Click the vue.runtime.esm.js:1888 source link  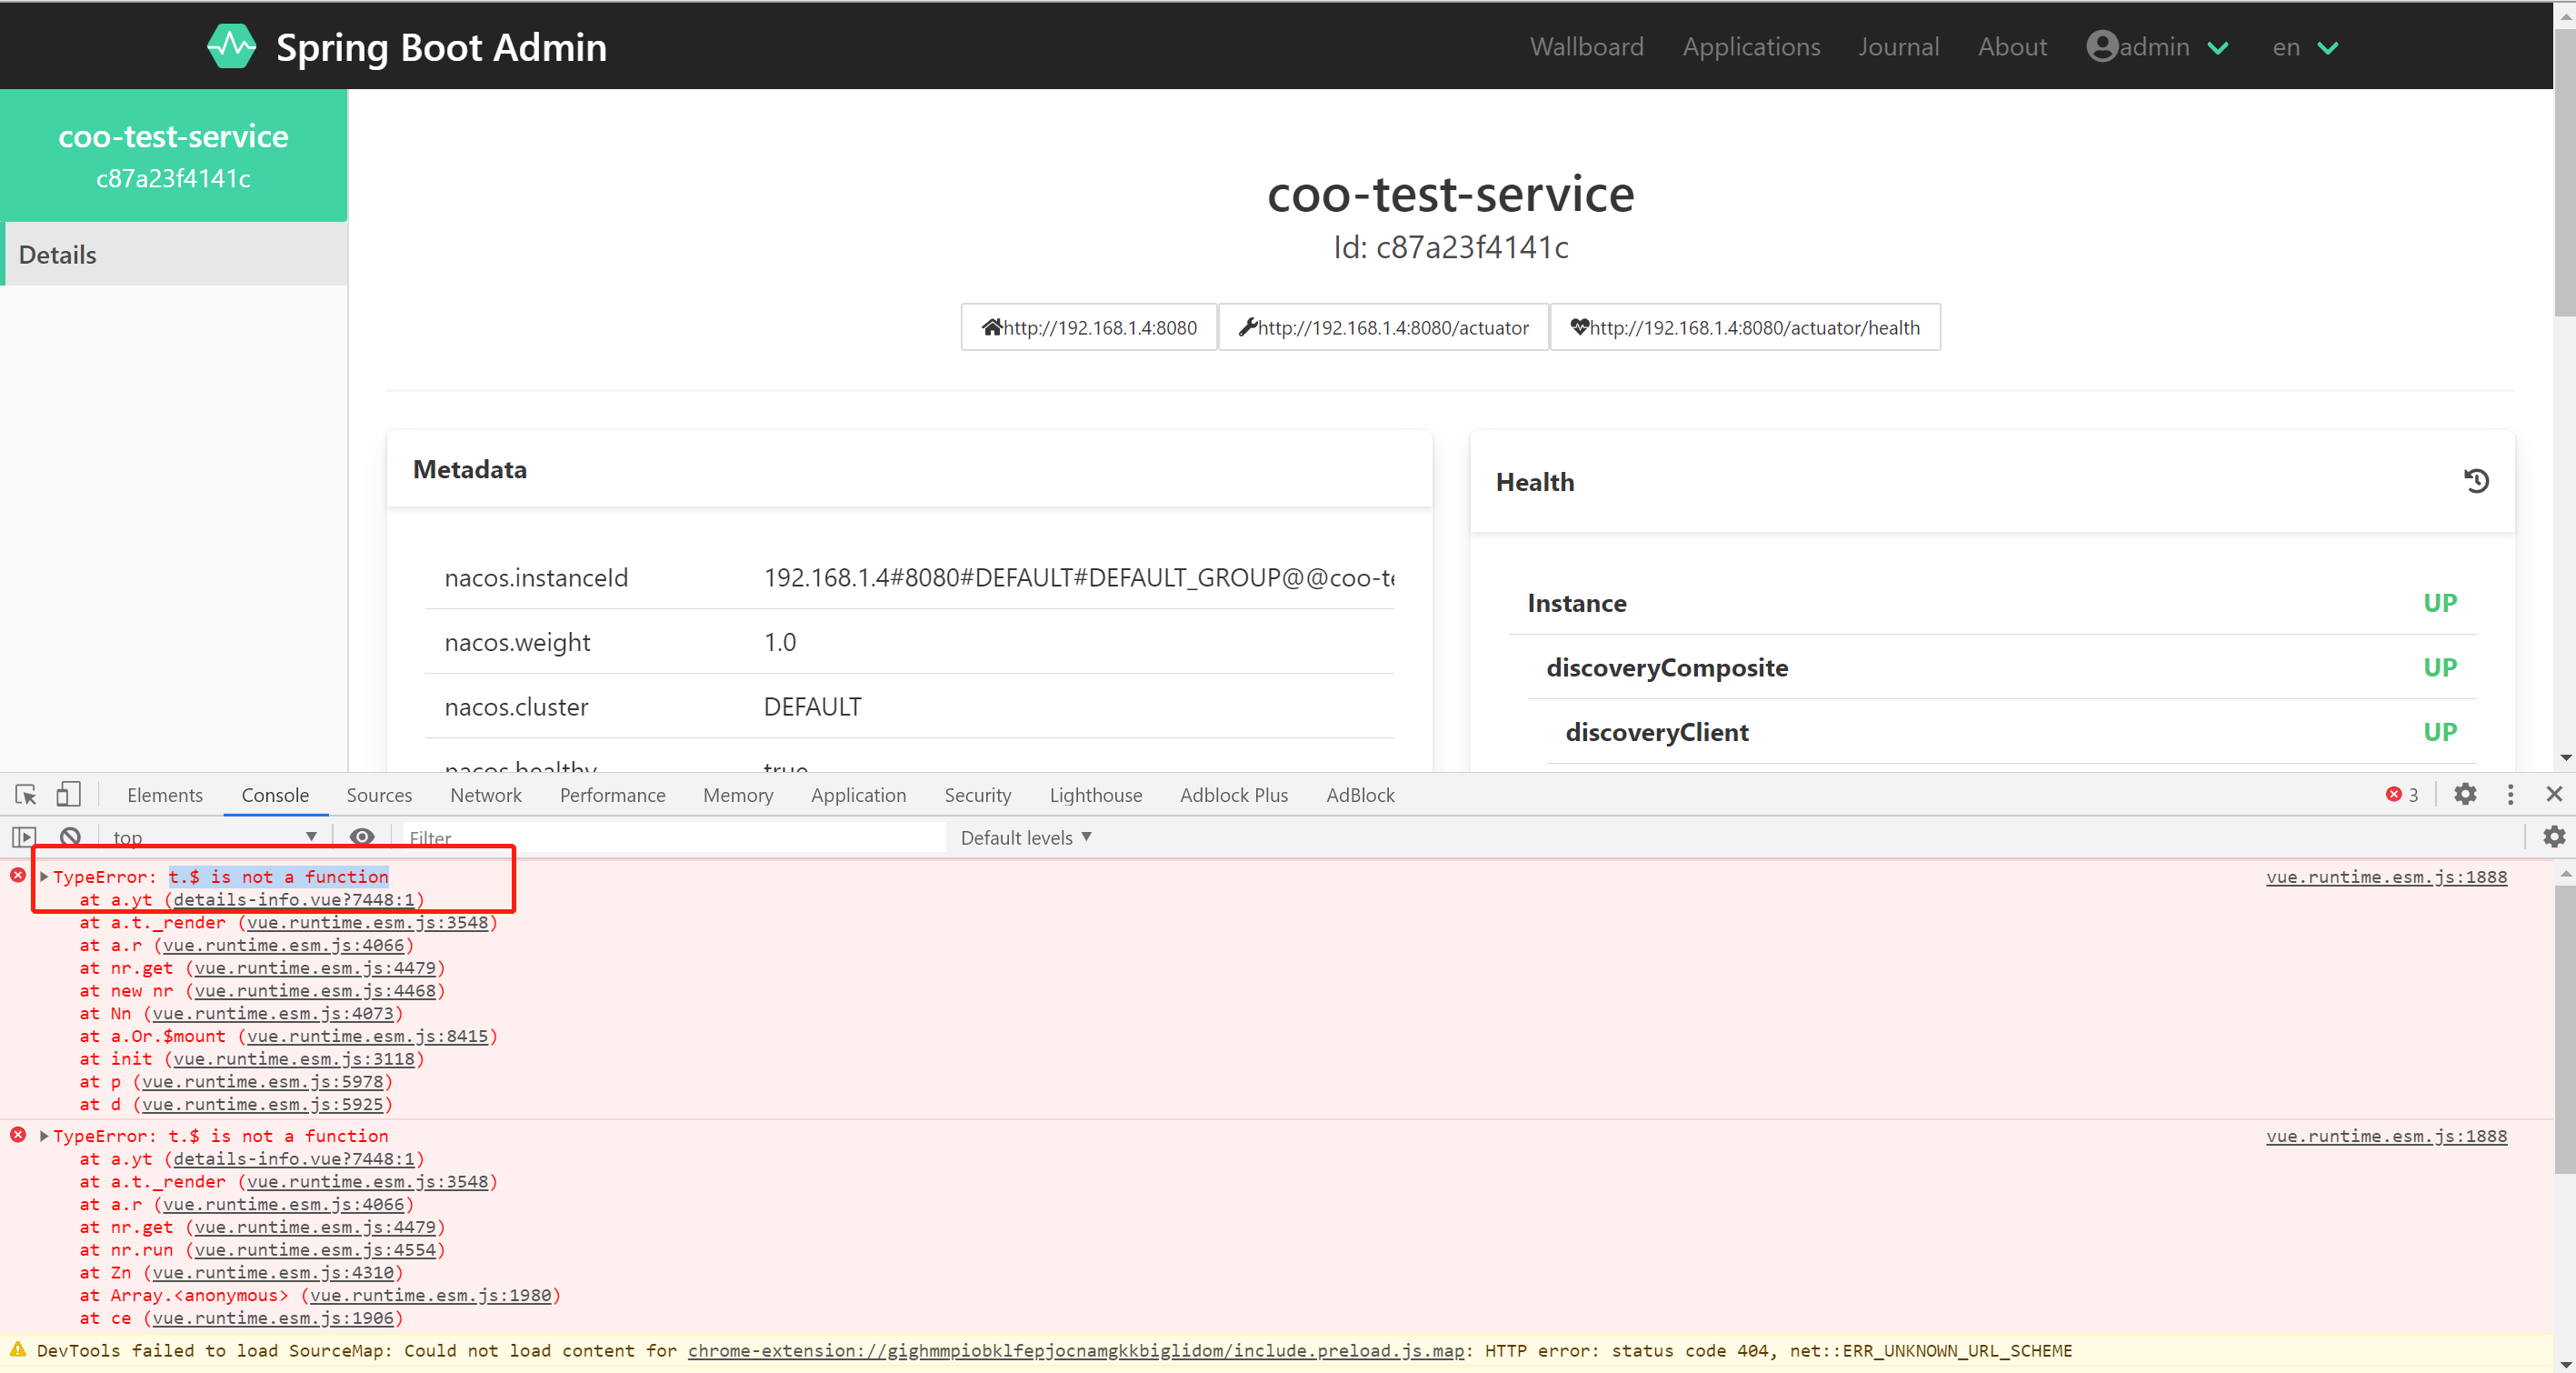click(x=2387, y=877)
